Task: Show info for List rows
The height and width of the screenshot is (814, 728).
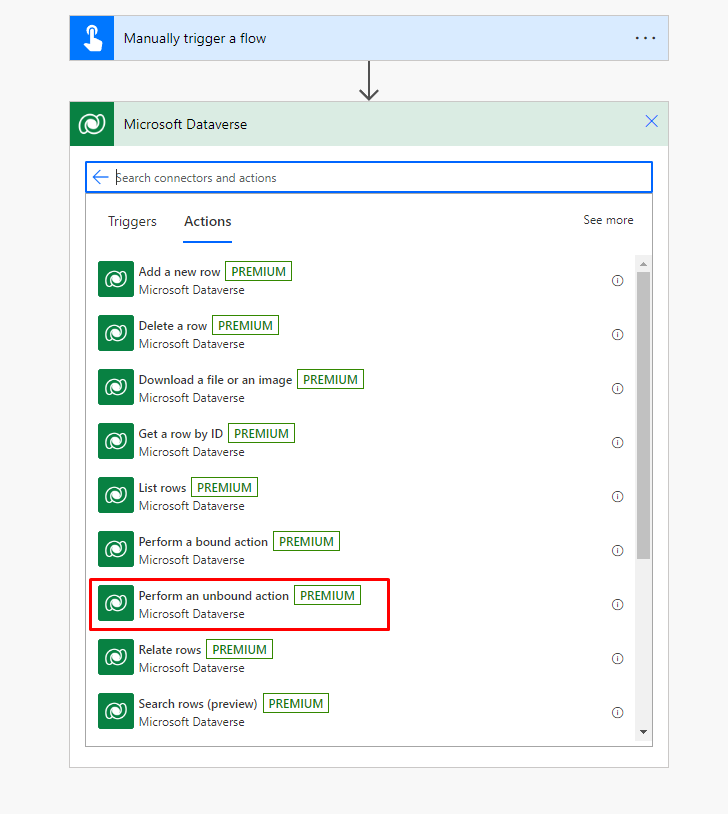Action: [617, 496]
